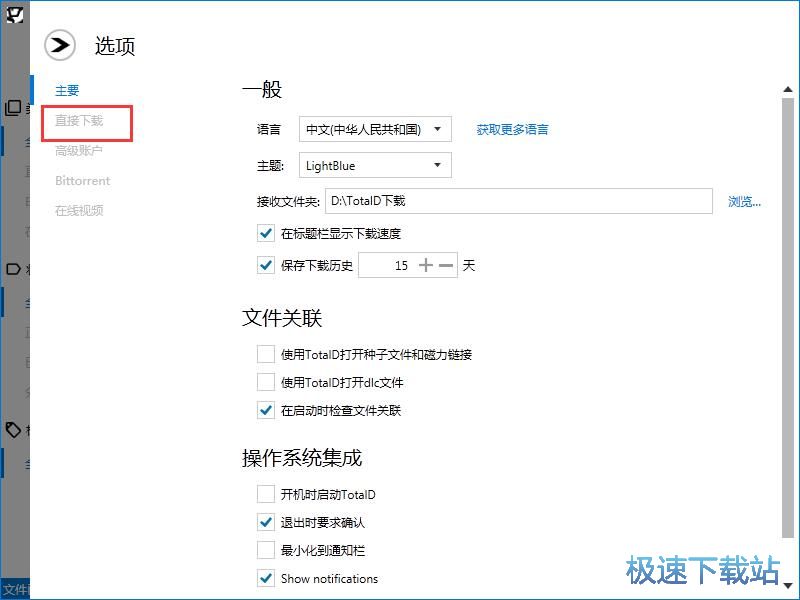Toggle the 保存下载历史 checkbox
The image size is (800, 600).
pyautogui.click(x=265, y=265)
